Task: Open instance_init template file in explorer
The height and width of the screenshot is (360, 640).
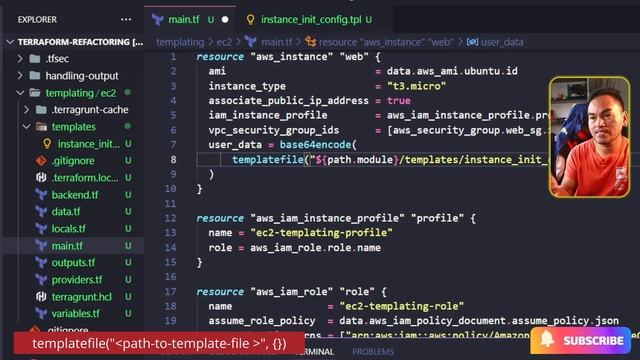Action: [x=89, y=144]
